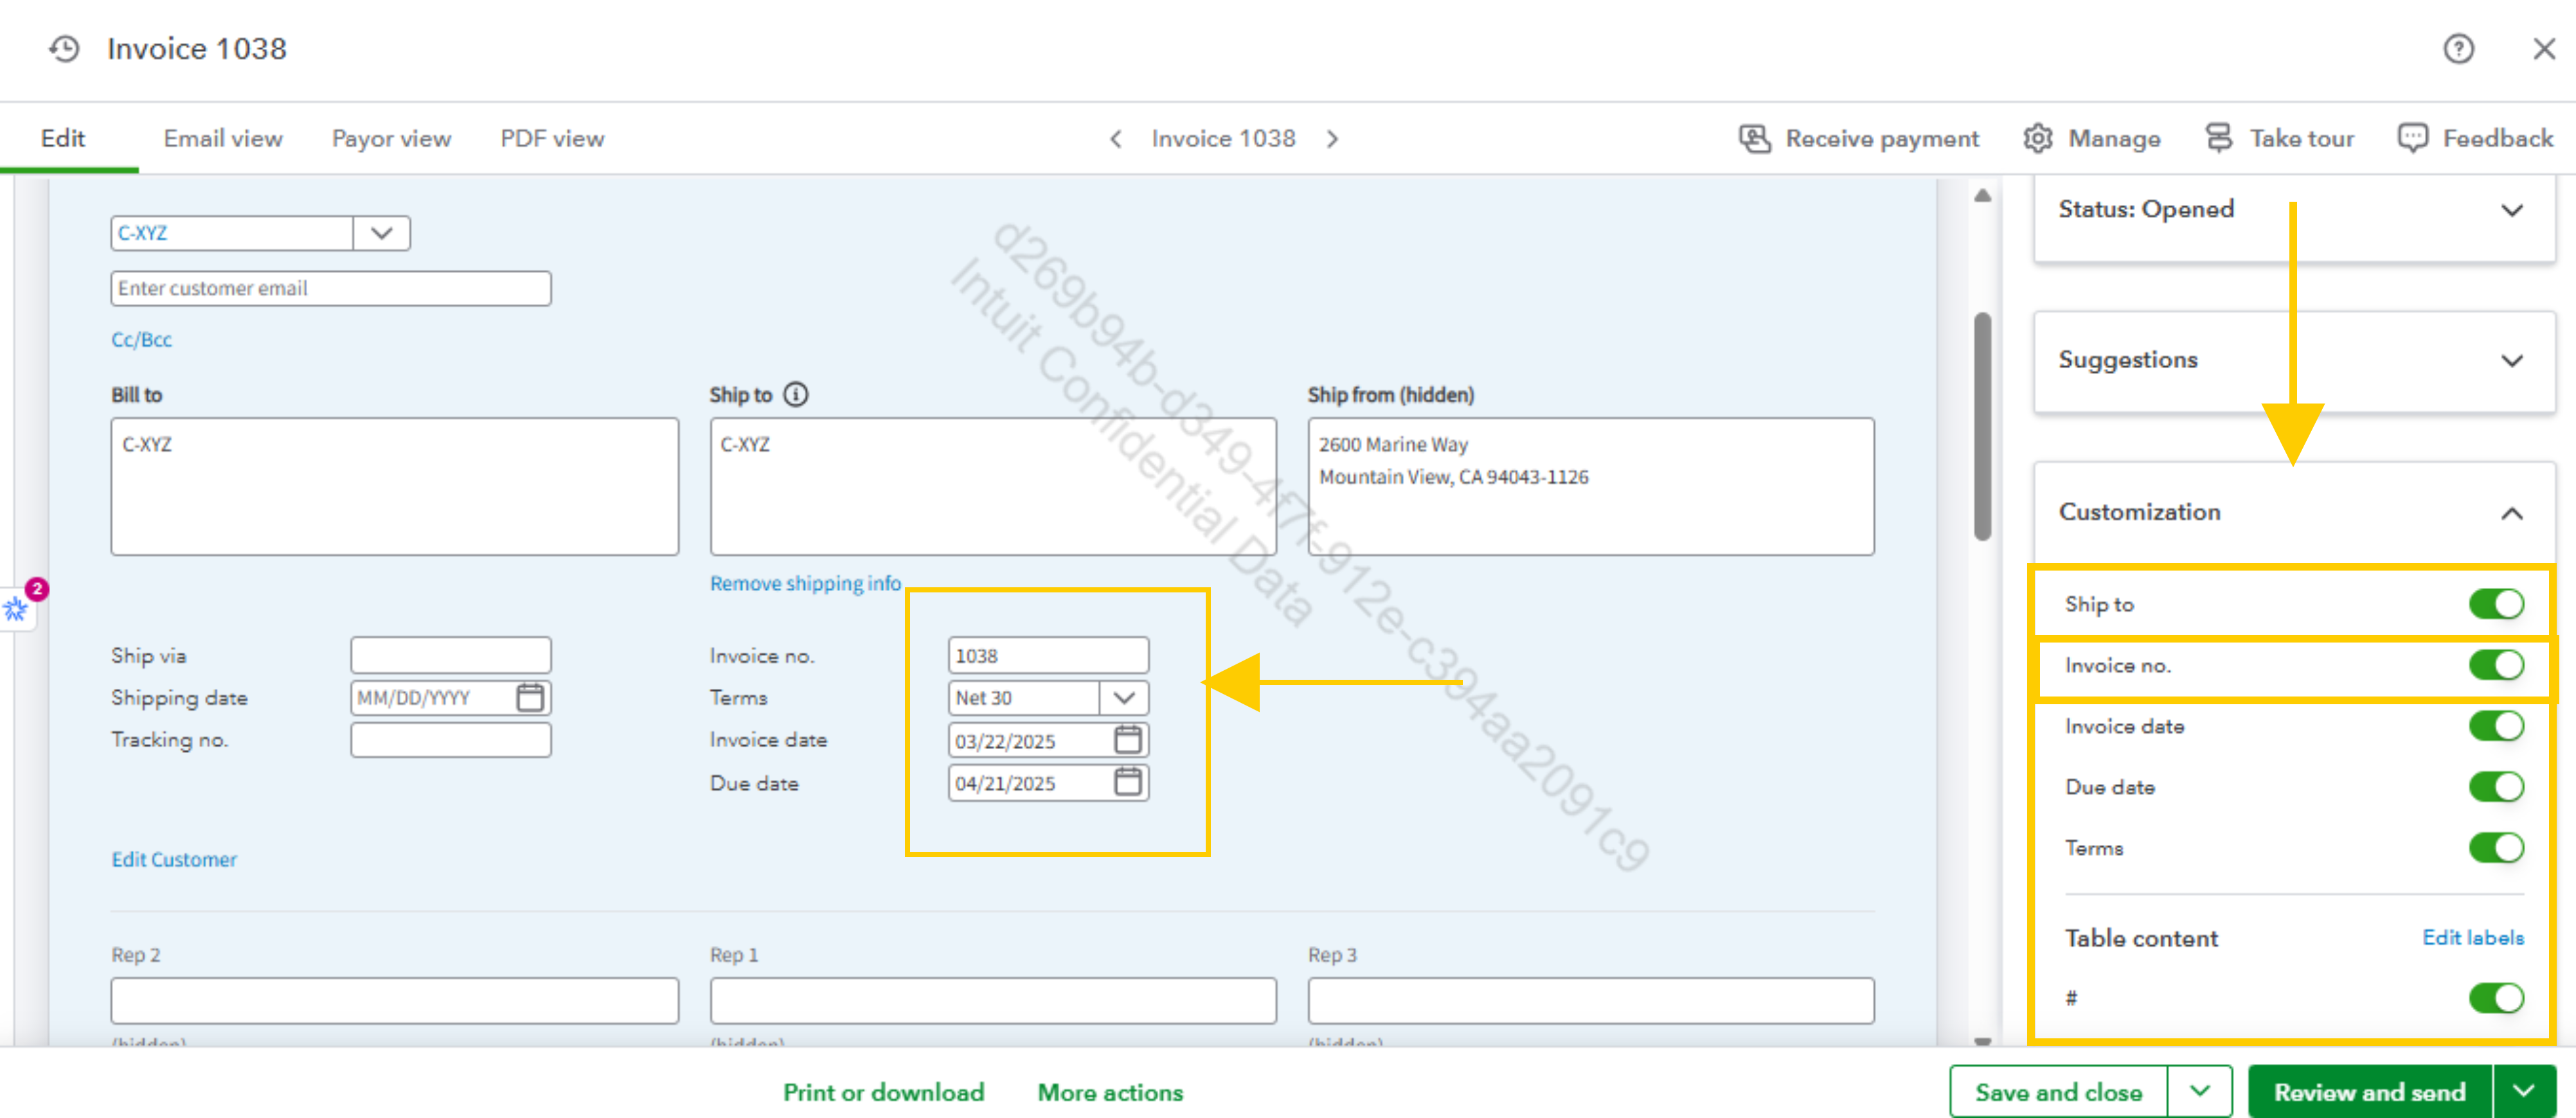The height and width of the screenshot is (1118, 2576).
Task: Click the Tracking no. input field
Action: [450, 740]
